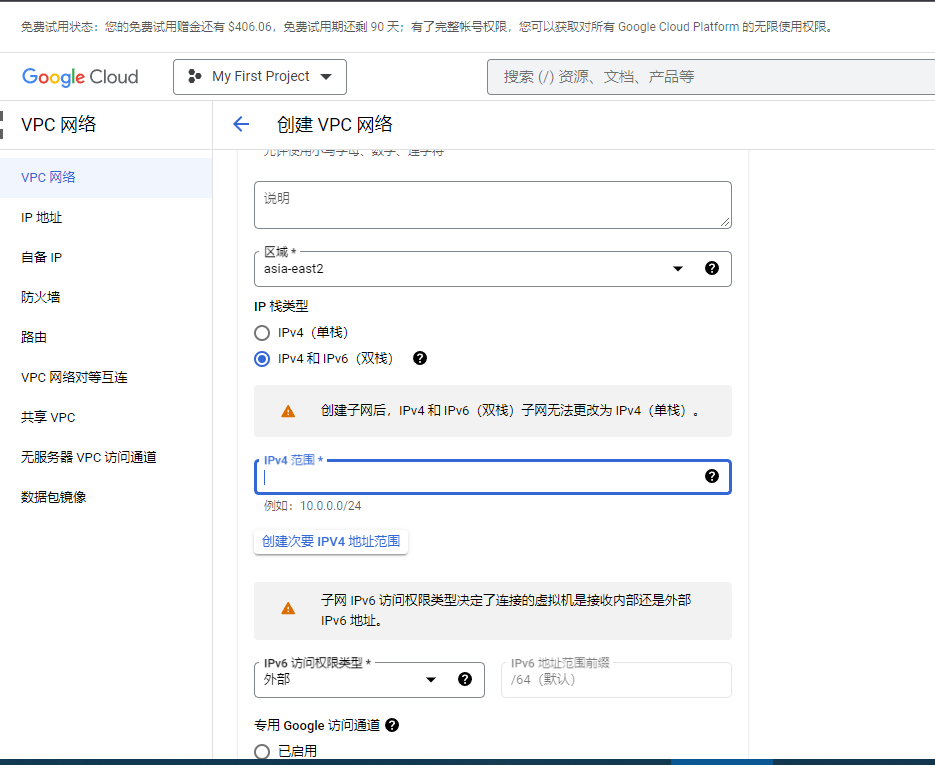Enable 已启用 for private Google access
The width and height of the screenshot is (935, 765).
[262, 751]
